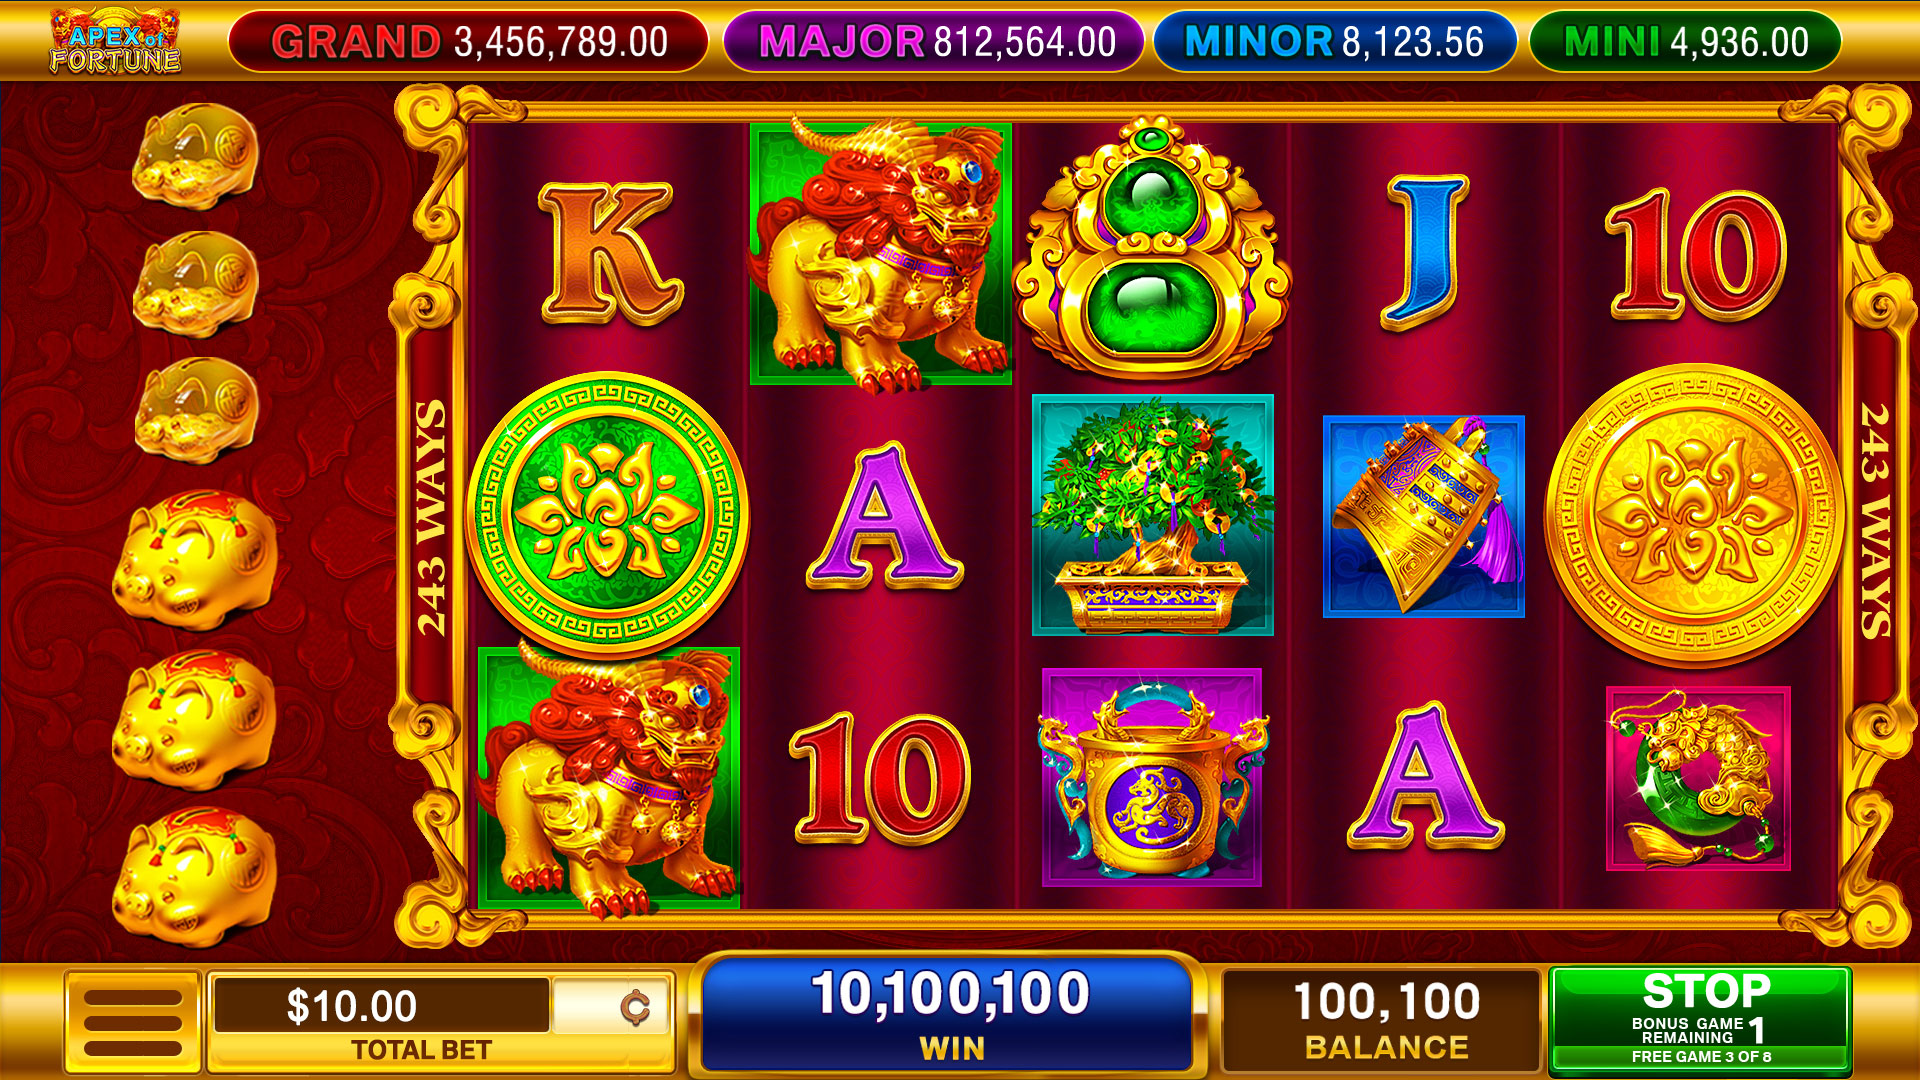
Task: Click the top faded gold piggy bank
Action: click(196, 157)
